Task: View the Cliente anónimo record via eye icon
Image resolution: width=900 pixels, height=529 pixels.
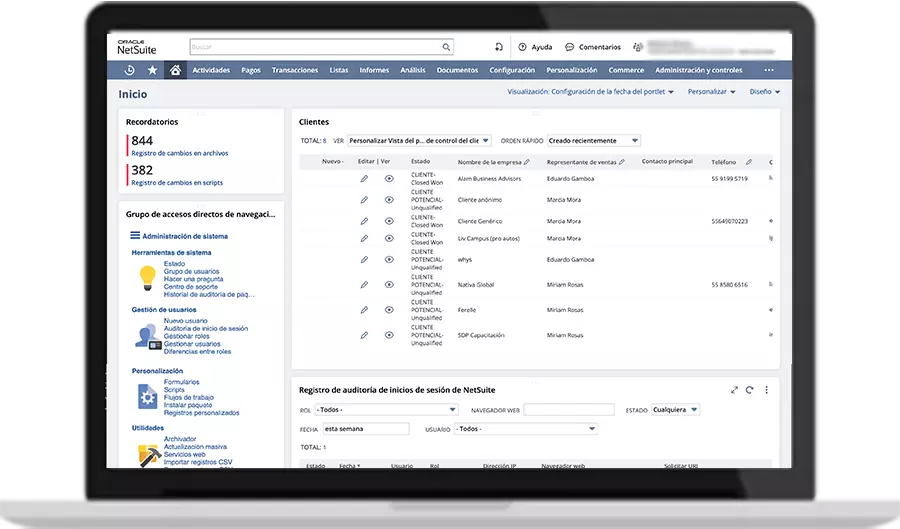Action: point(389,199)
